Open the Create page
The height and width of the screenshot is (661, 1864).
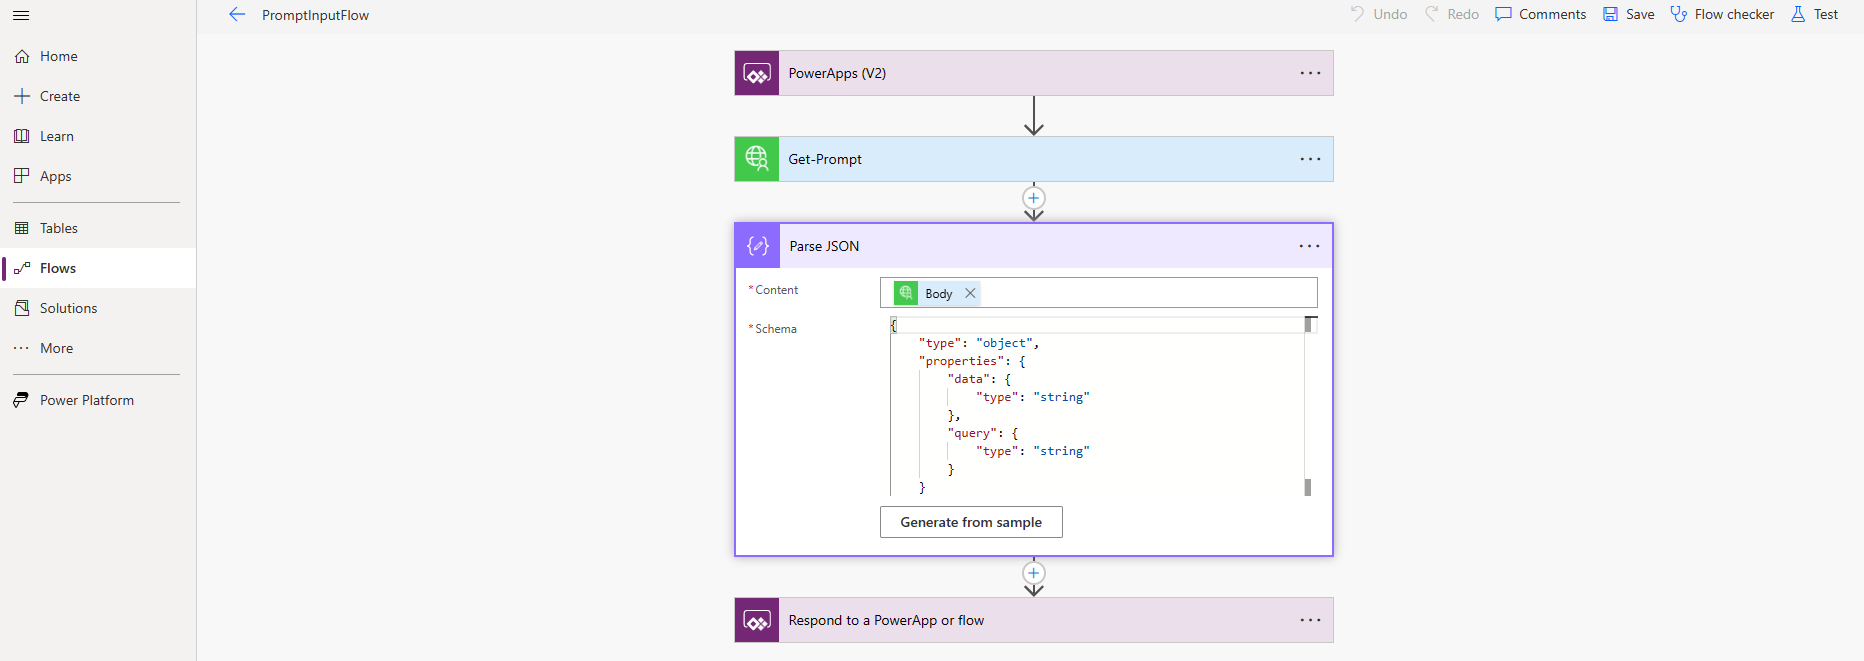click(98, 96)
